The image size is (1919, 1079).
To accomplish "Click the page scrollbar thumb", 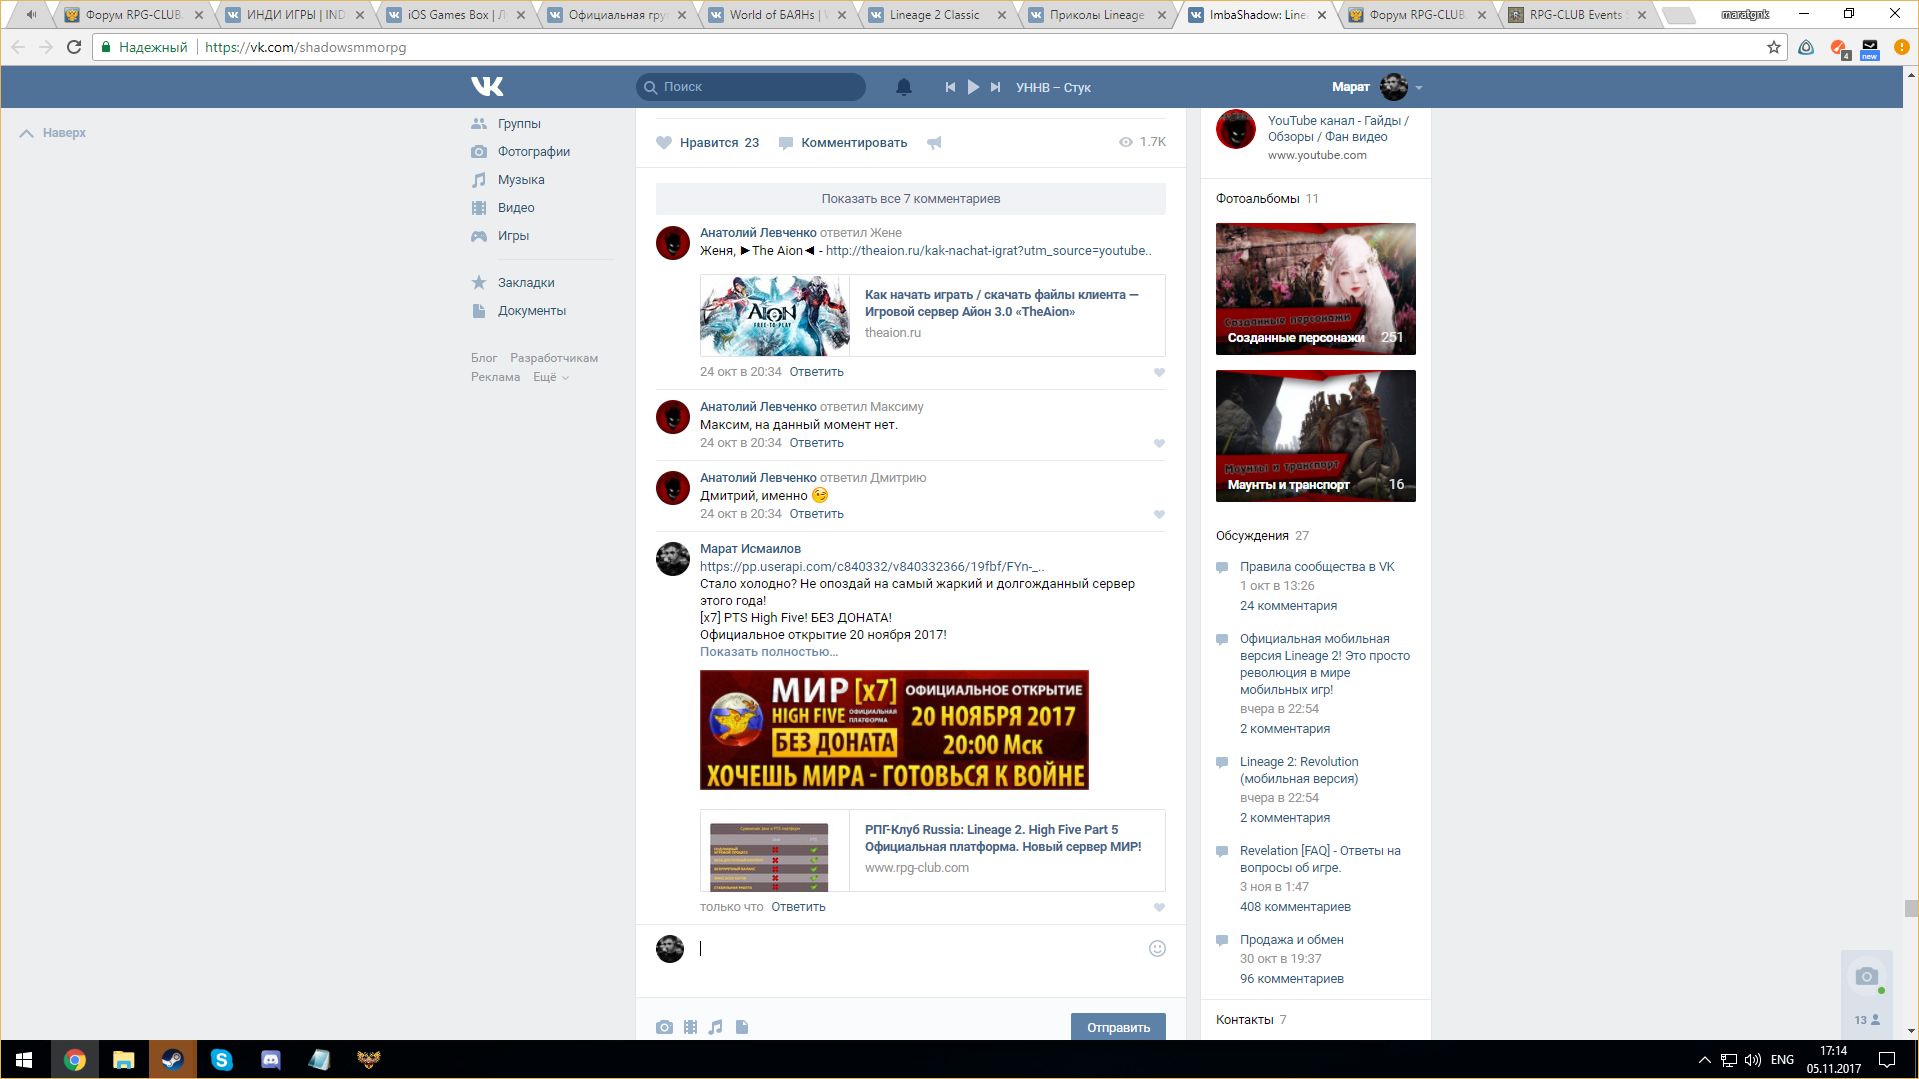I will pos(1911,908).
